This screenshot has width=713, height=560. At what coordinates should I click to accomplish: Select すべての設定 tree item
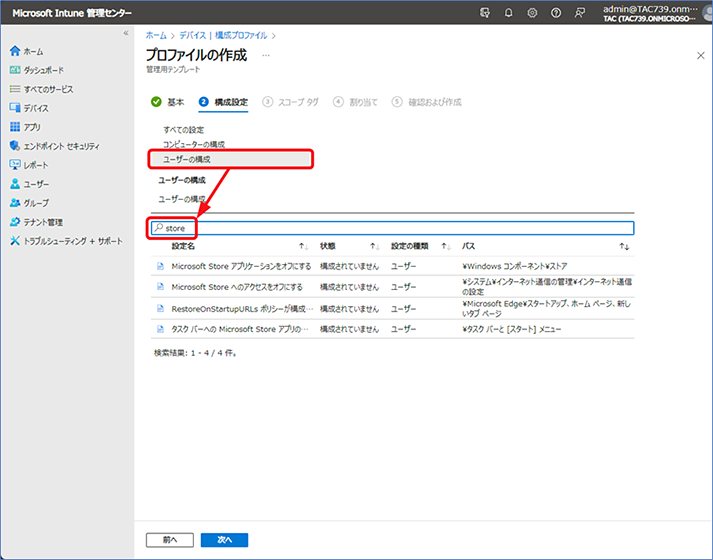click(184, 130)
